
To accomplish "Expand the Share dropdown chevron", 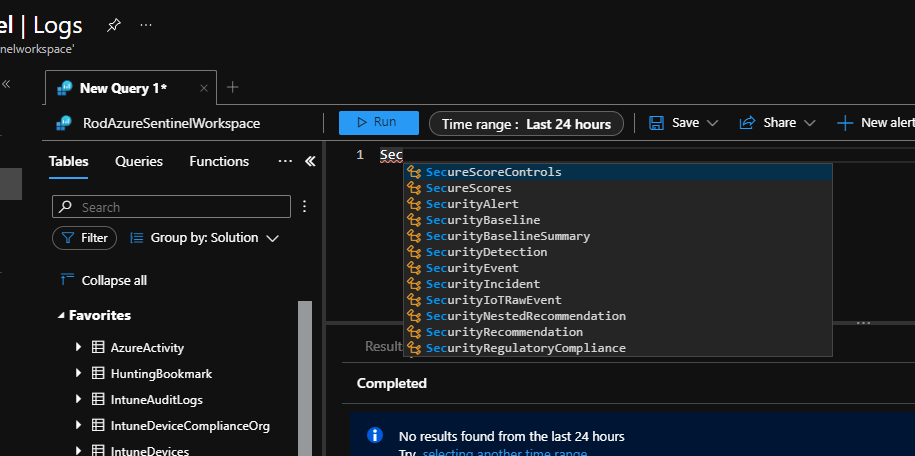I will click(x=809, y=123).
